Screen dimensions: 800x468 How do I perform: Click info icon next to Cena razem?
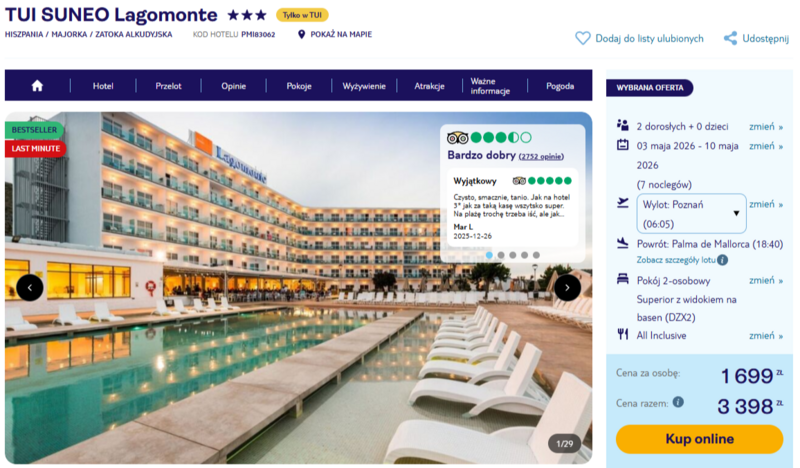coord(678,402)
